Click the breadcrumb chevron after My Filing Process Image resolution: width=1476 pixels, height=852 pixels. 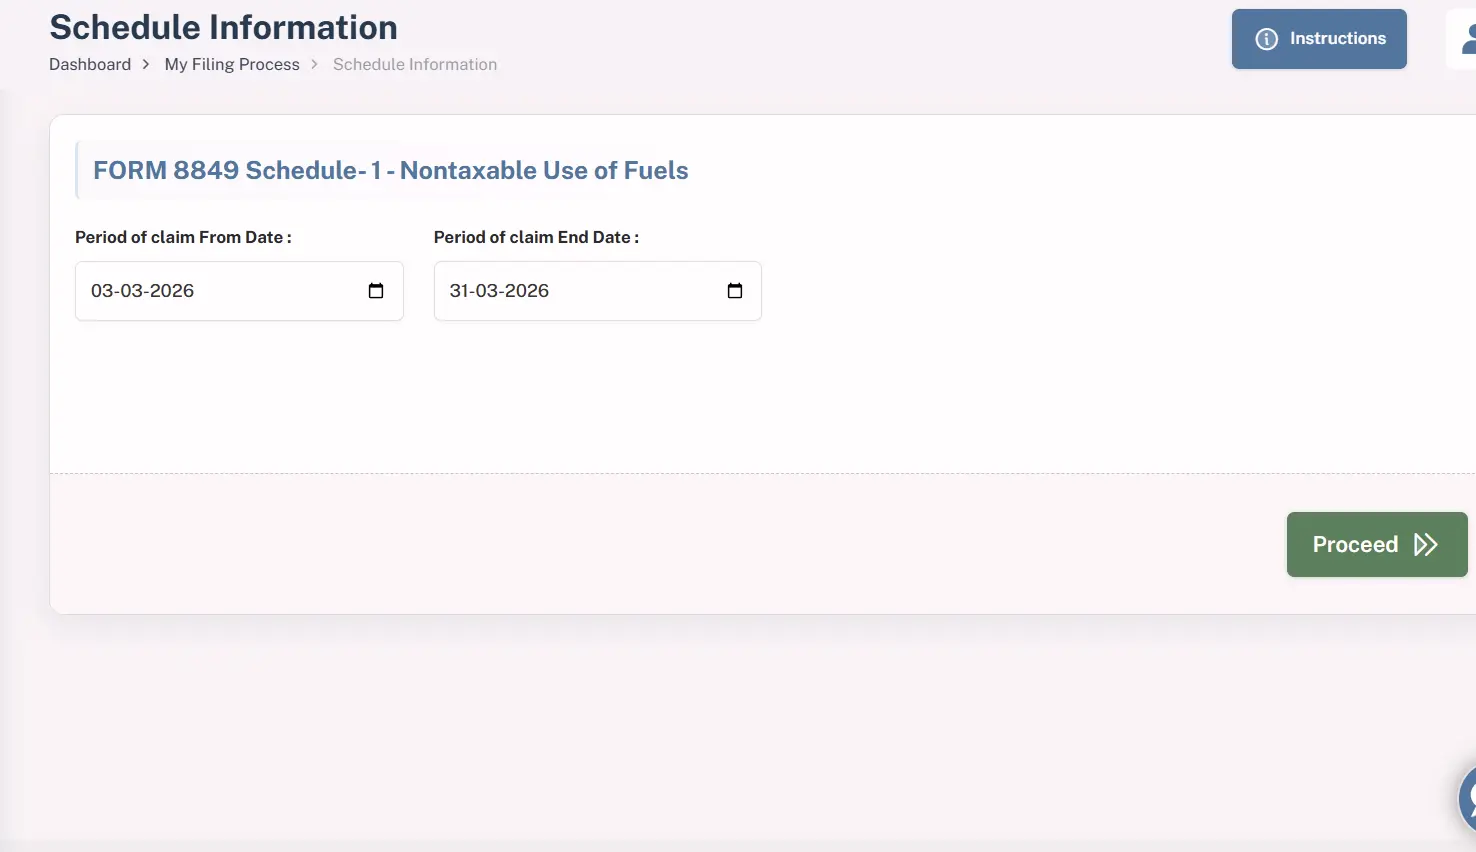coord(314,64)
